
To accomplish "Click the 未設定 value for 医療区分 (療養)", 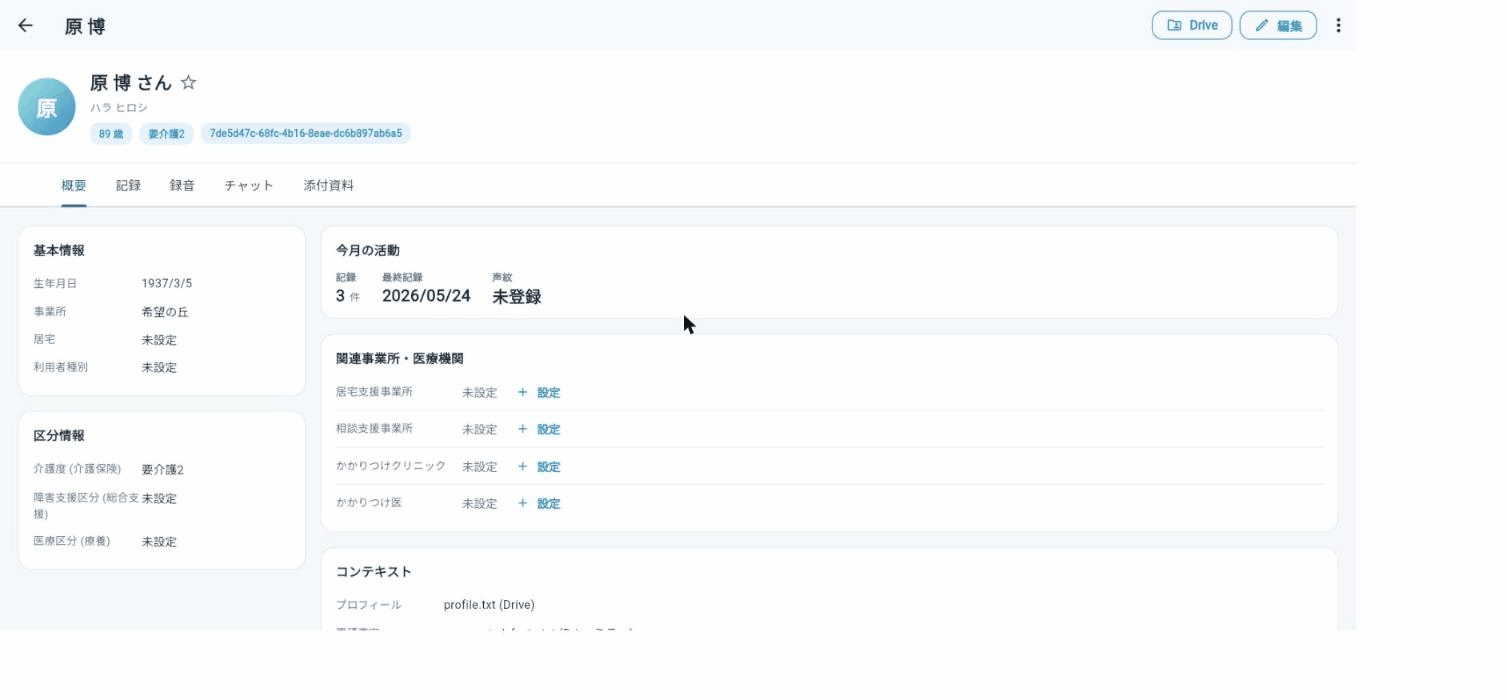I will [159, 542].
